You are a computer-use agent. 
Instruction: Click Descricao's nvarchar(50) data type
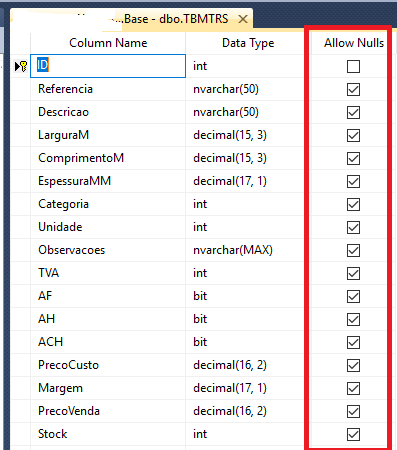click(x=245, y=112)
